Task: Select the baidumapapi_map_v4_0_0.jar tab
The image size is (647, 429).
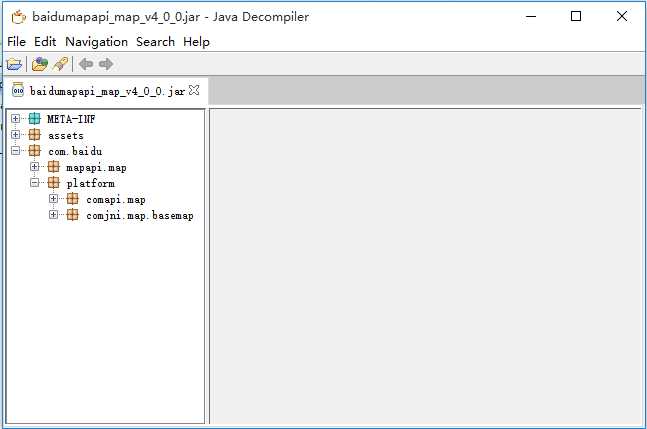Action: 106,91
